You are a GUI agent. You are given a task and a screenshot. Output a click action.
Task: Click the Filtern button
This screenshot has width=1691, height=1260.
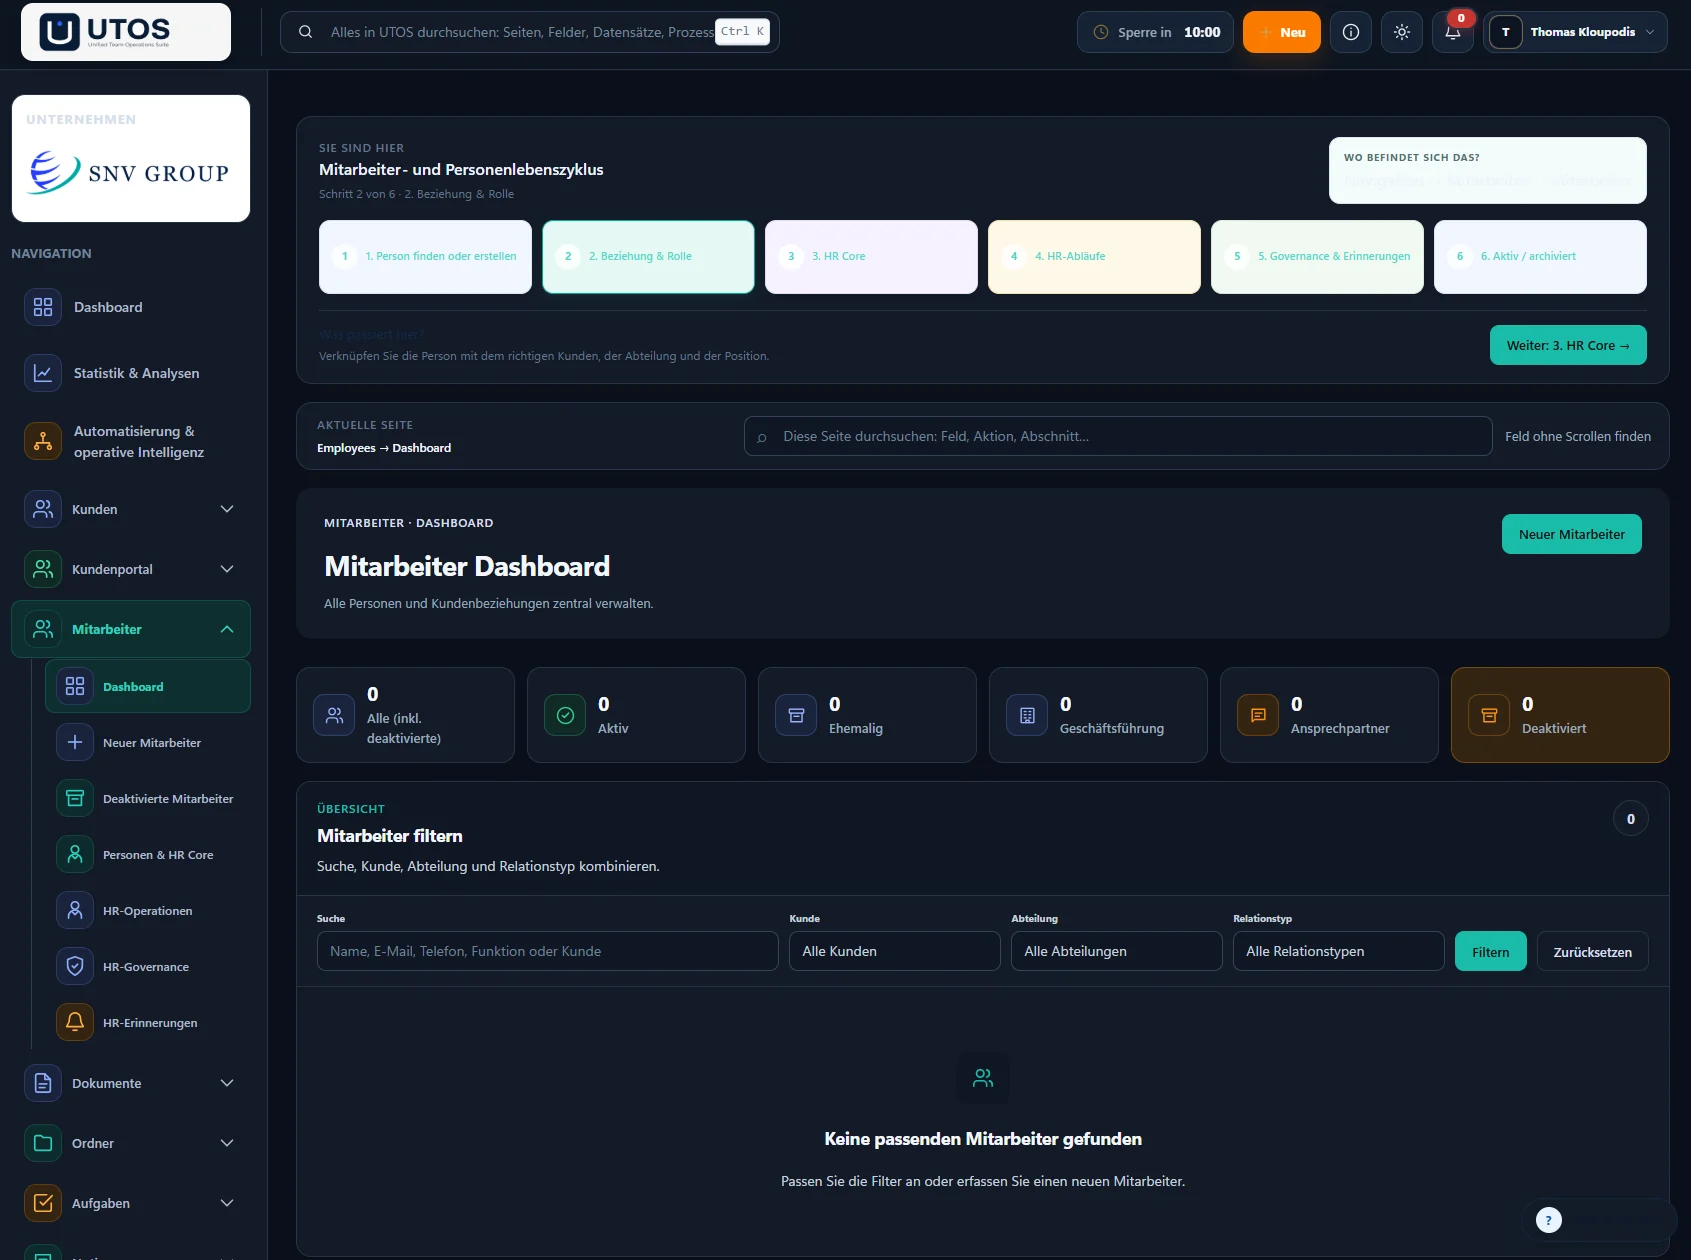[1491, 951]
